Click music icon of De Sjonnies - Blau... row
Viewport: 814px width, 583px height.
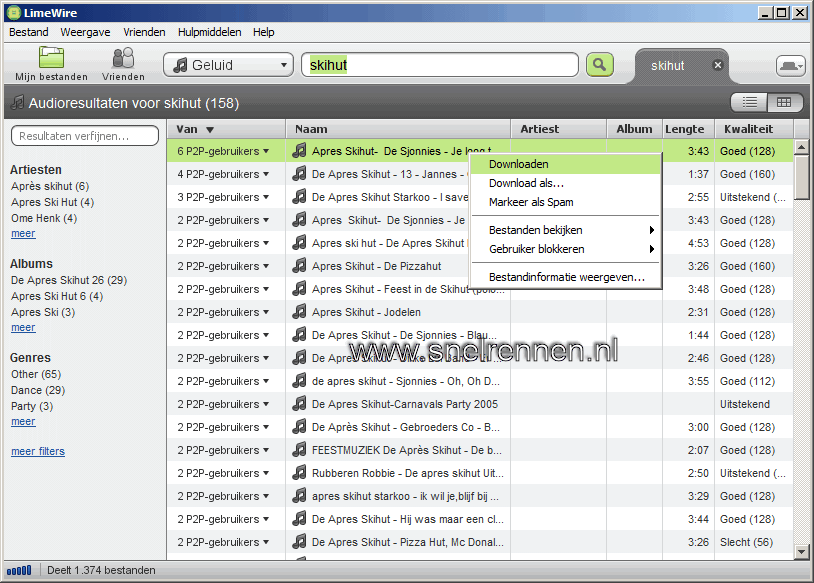299,335
